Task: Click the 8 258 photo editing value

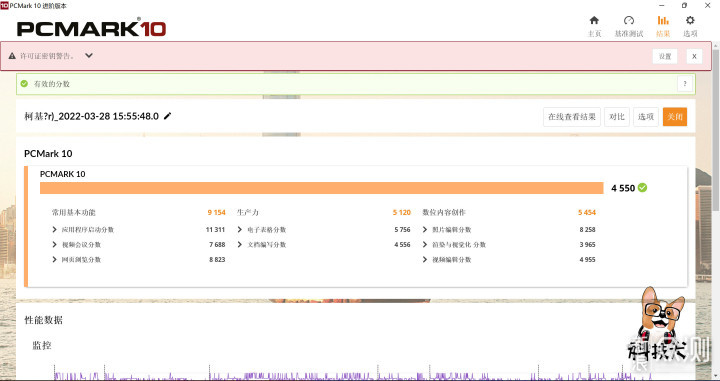Action: click(587, 229)
